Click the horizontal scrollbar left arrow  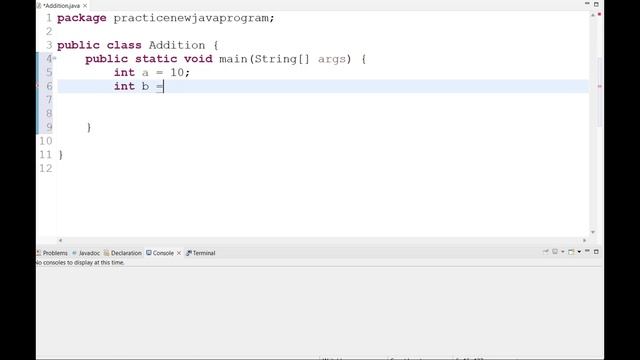[60, 240]
